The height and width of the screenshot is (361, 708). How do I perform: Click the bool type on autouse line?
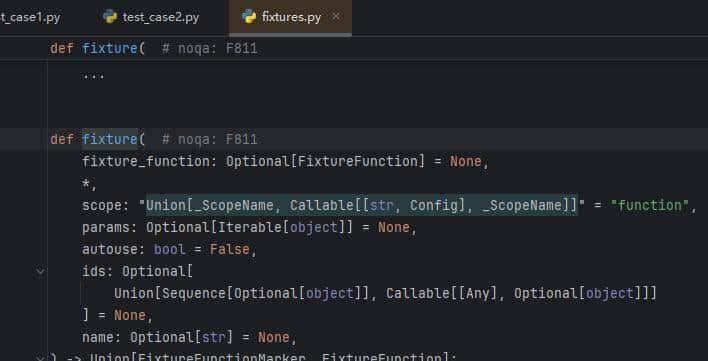click(169, 250)
